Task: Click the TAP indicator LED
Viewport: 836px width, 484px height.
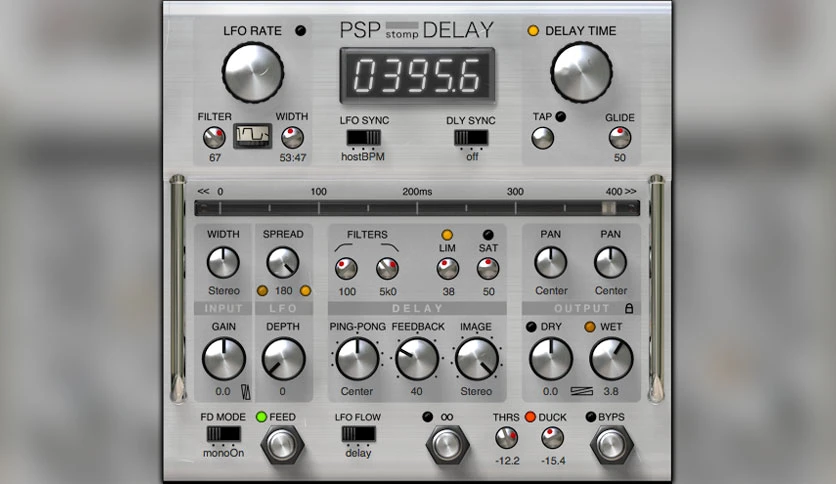Action: [x=560, y=116]
